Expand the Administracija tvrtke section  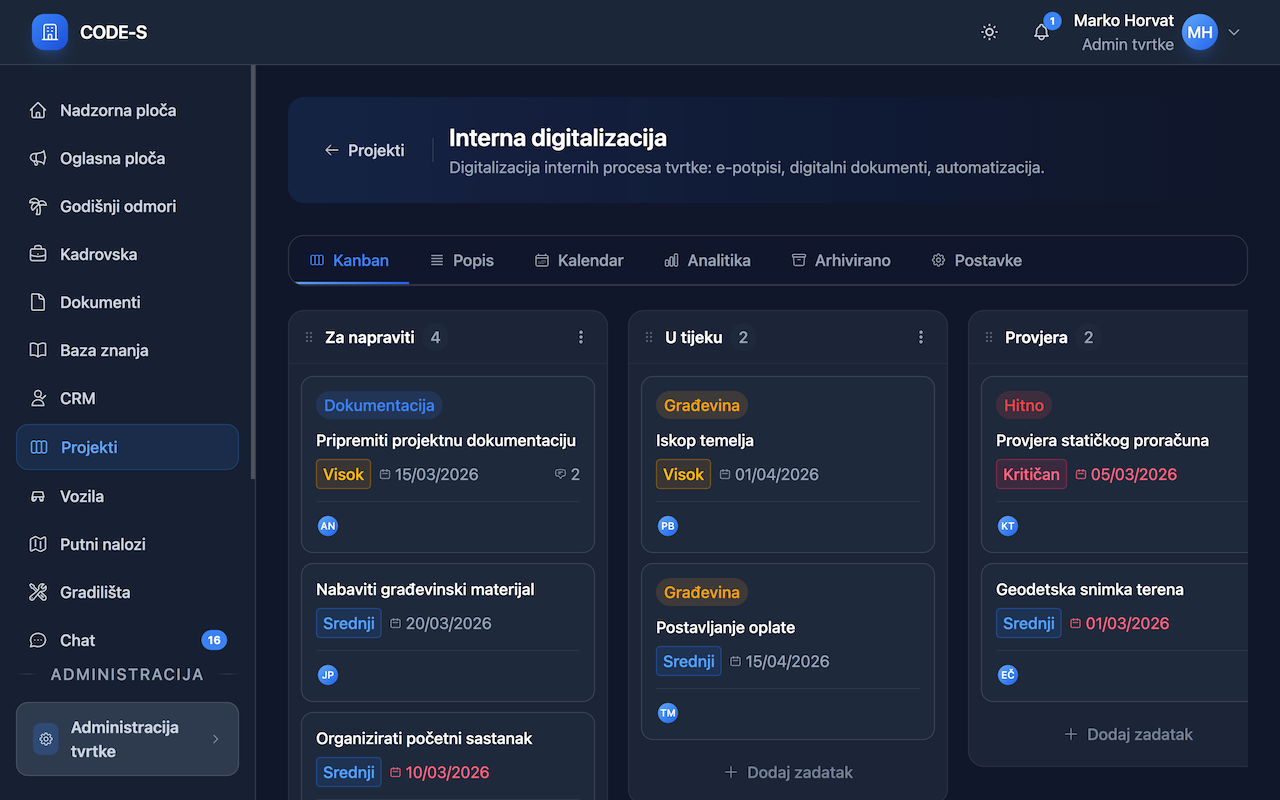click(127, 739)
